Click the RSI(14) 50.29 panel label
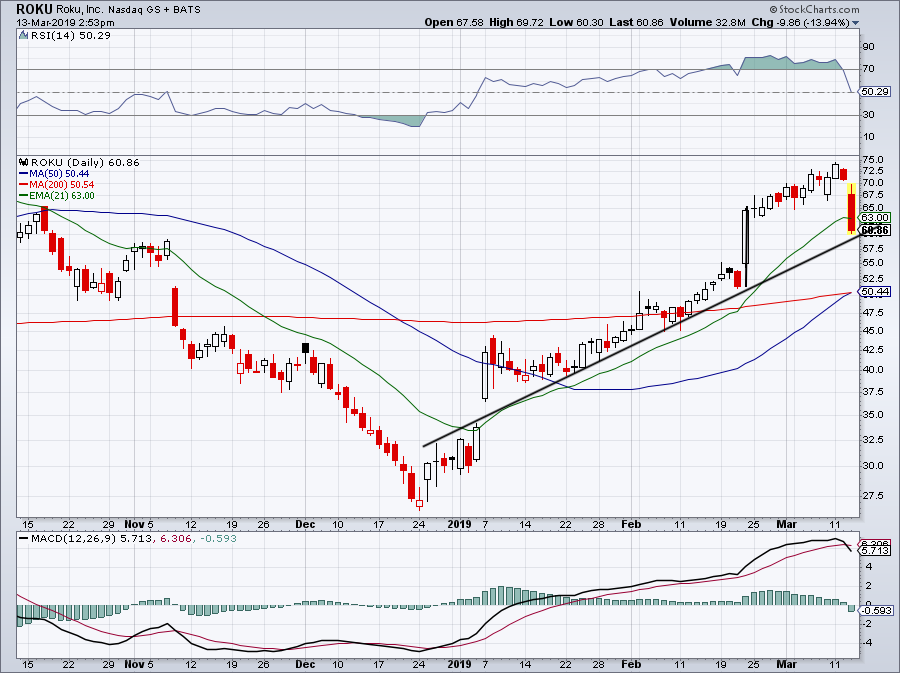The image size is (900, 673). click(71, 35)
